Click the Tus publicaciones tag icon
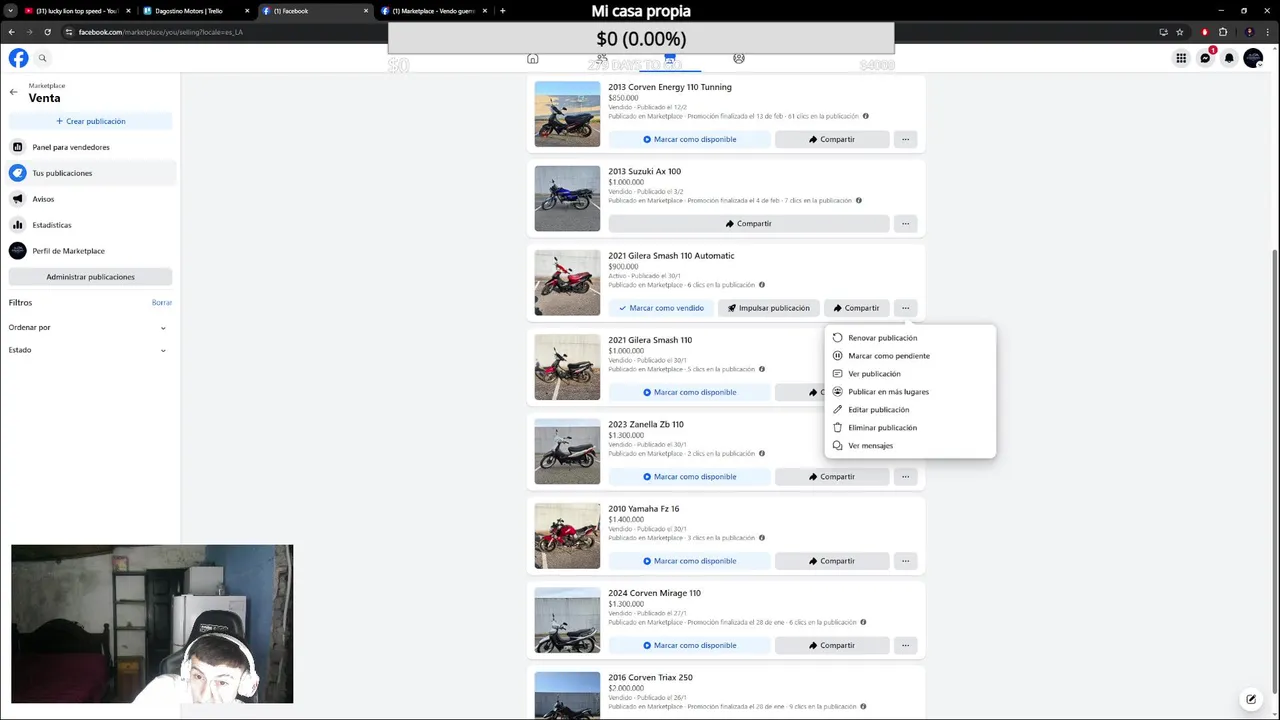 [x=18, y=173]
